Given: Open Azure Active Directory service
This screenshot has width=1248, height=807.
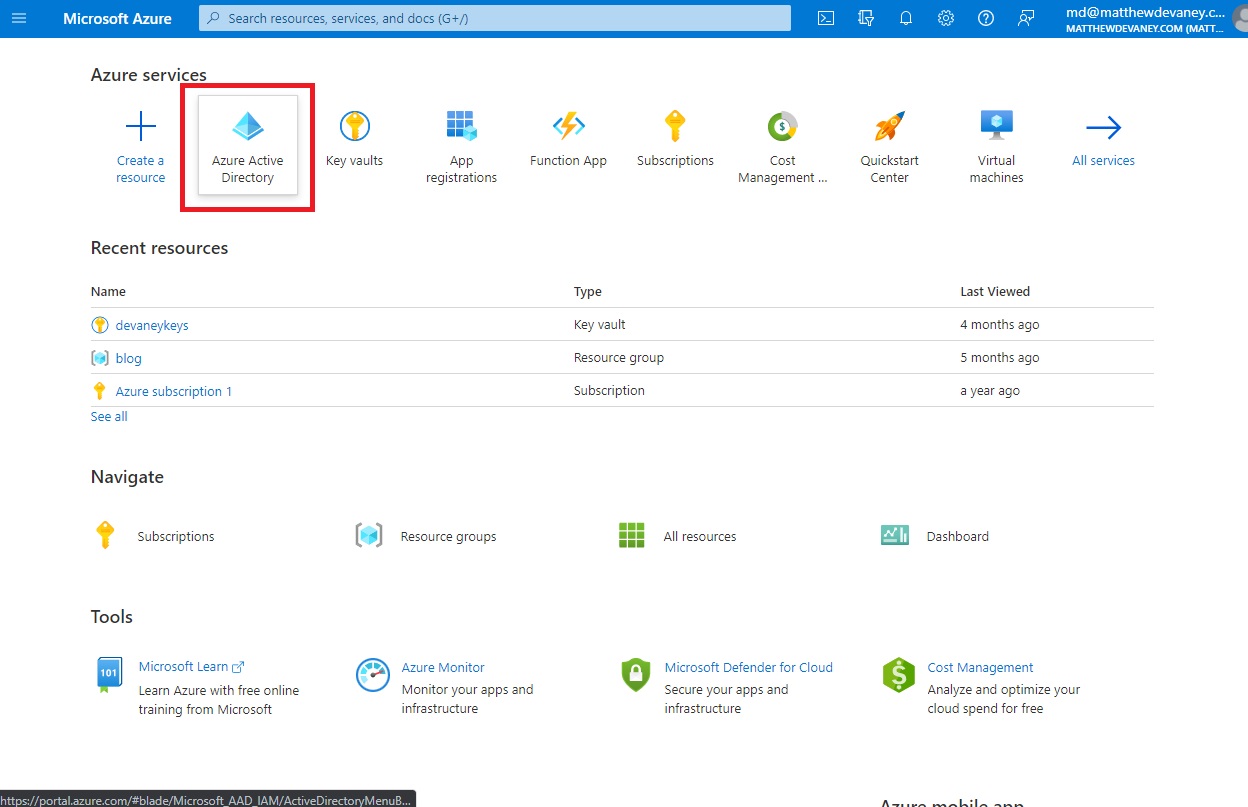Looking at the screenshot, I should [247, 145].
